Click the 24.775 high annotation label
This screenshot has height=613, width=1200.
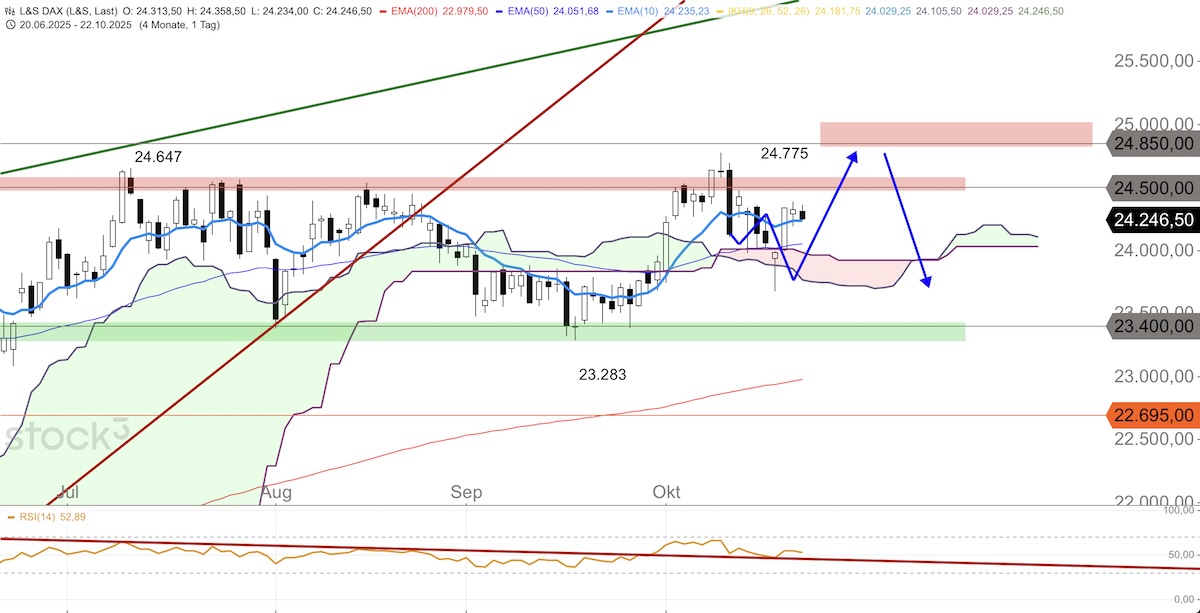pos(784,154)
